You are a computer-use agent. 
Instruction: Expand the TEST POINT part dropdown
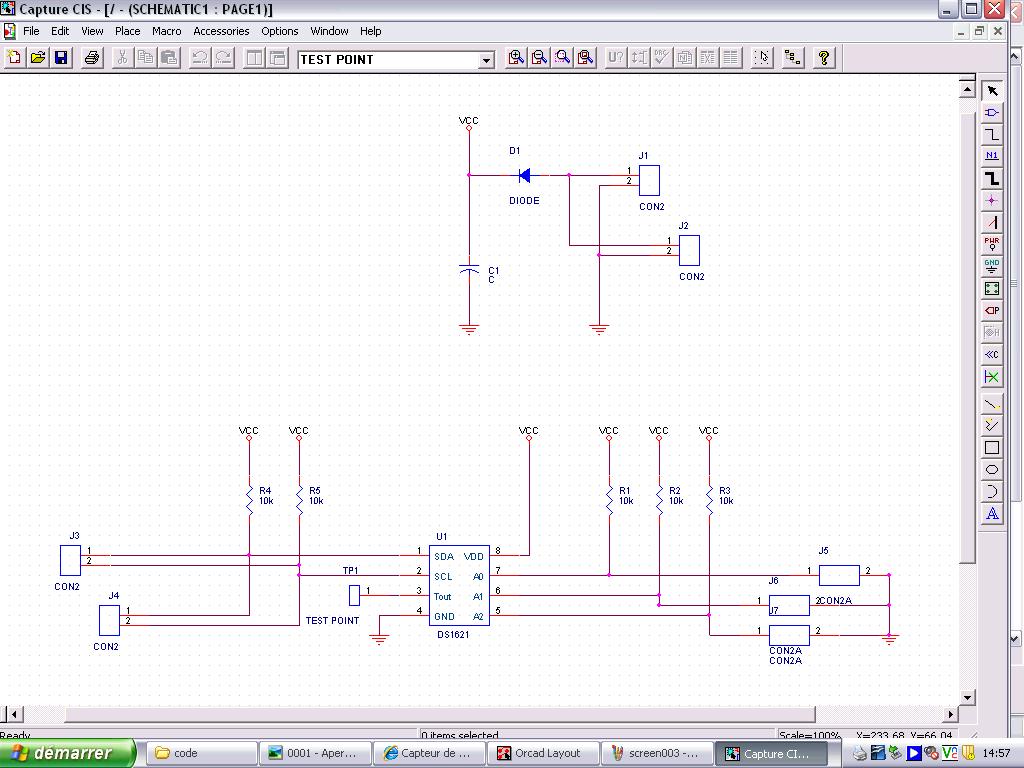[486, 60]
